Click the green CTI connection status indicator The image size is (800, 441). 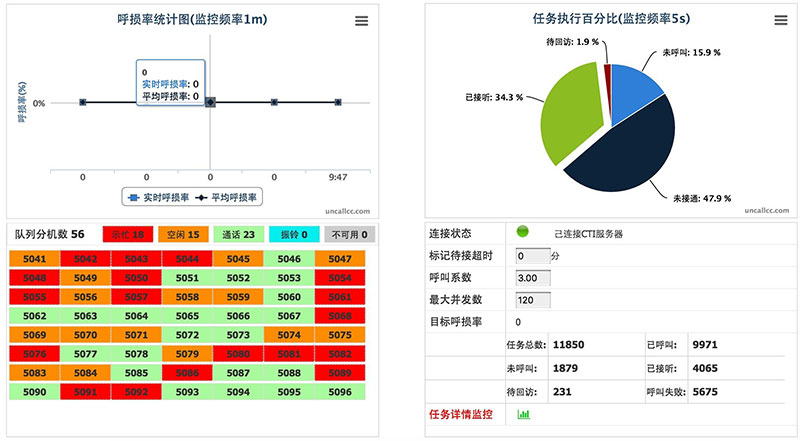tap(522, 233)
